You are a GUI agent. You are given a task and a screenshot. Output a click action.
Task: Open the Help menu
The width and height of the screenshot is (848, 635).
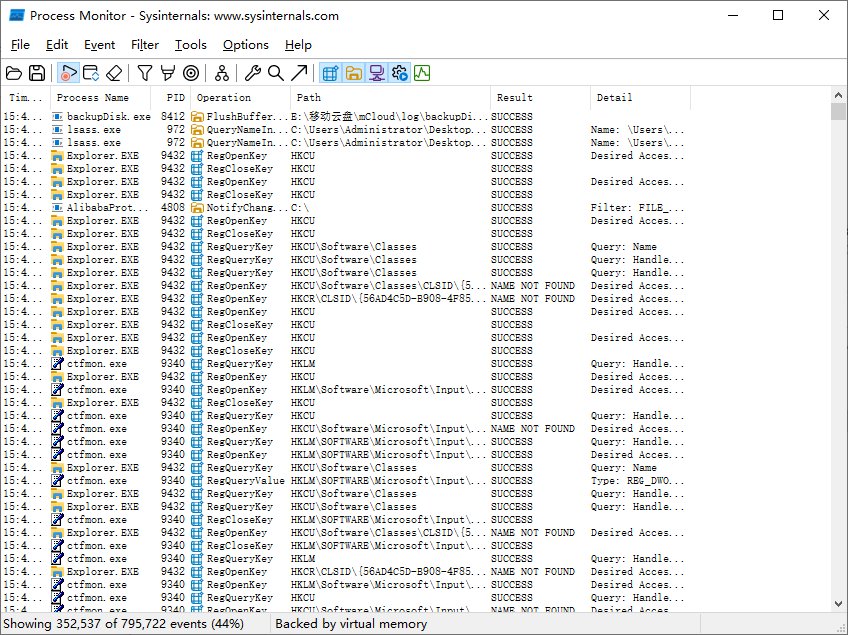pos(298,45)
